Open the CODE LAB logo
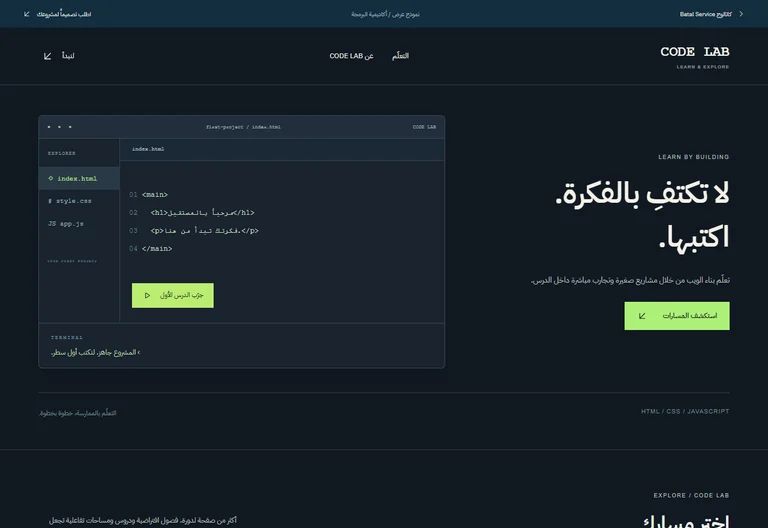 pos(695,57)
